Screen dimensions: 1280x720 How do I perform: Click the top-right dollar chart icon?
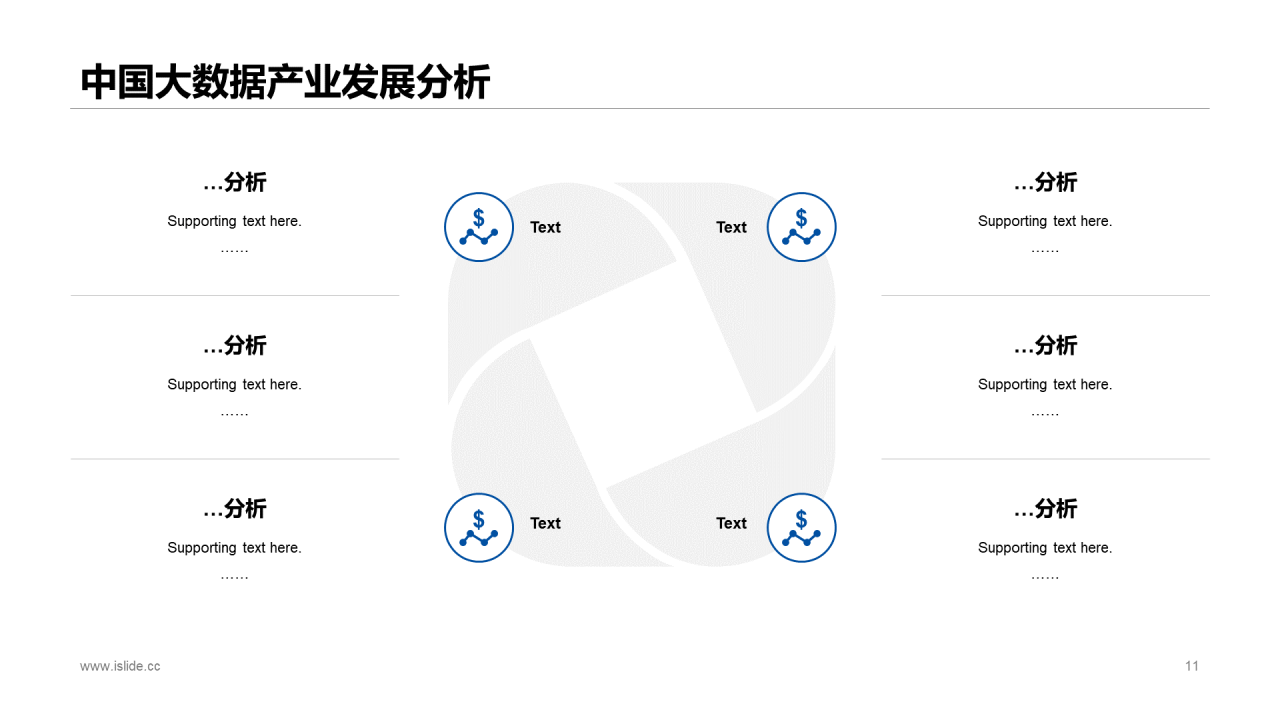801,227
